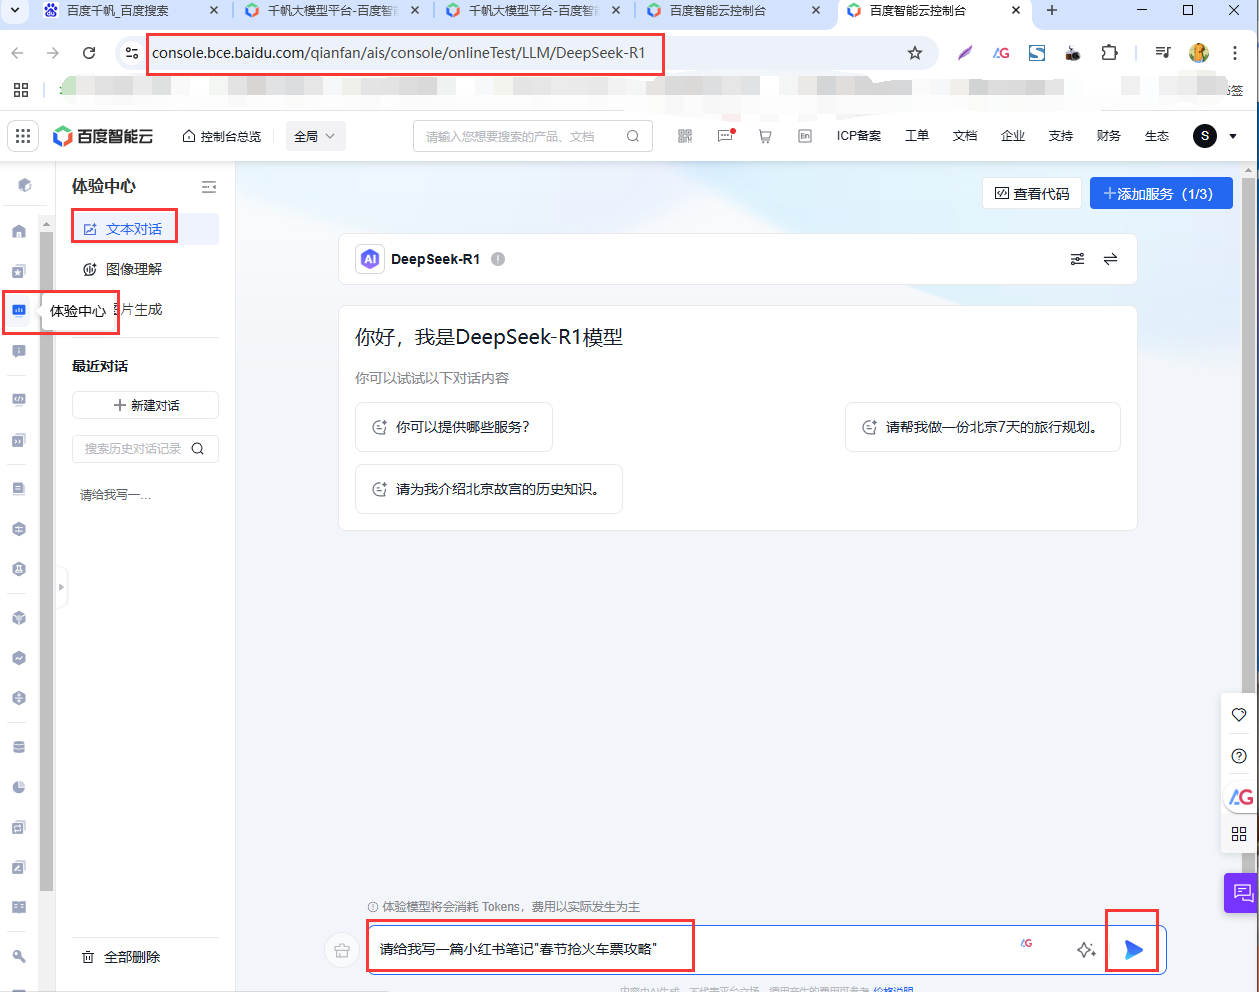
Task: Open the browser extensions puzzle icon
Action: [1109, 53]
